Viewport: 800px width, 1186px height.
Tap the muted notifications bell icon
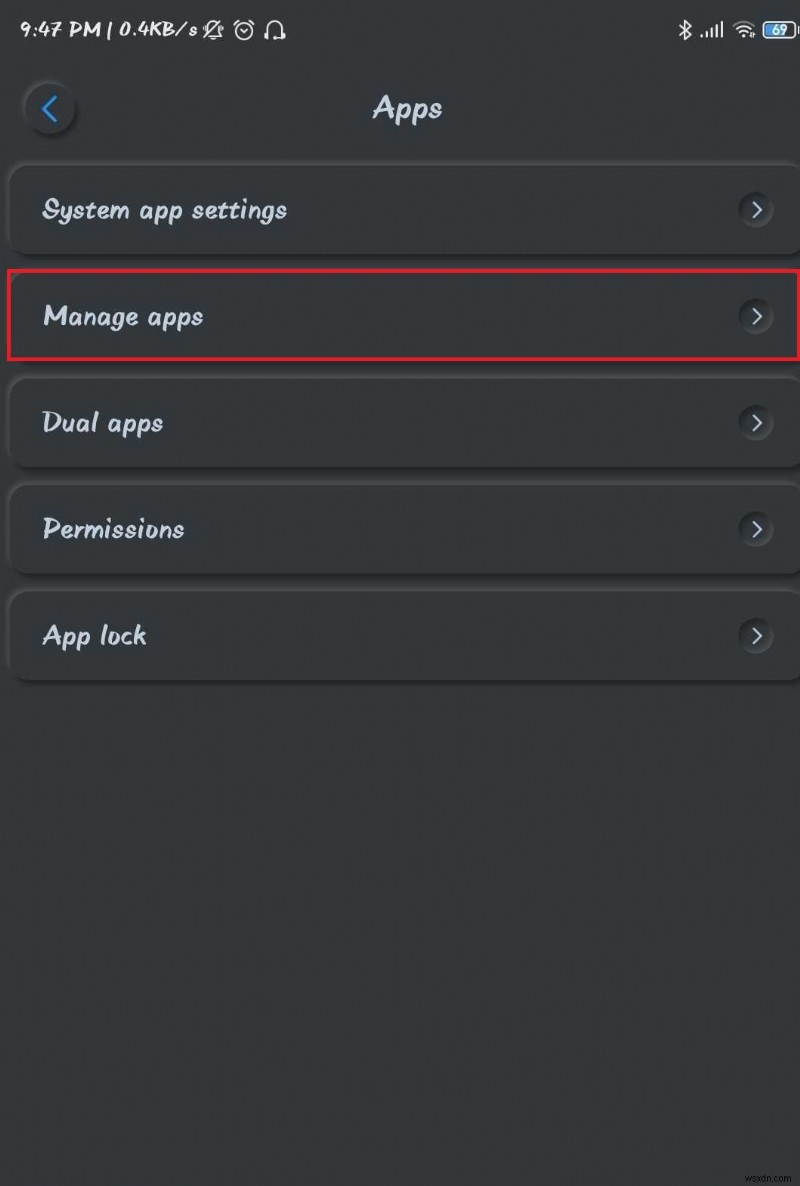212,30
